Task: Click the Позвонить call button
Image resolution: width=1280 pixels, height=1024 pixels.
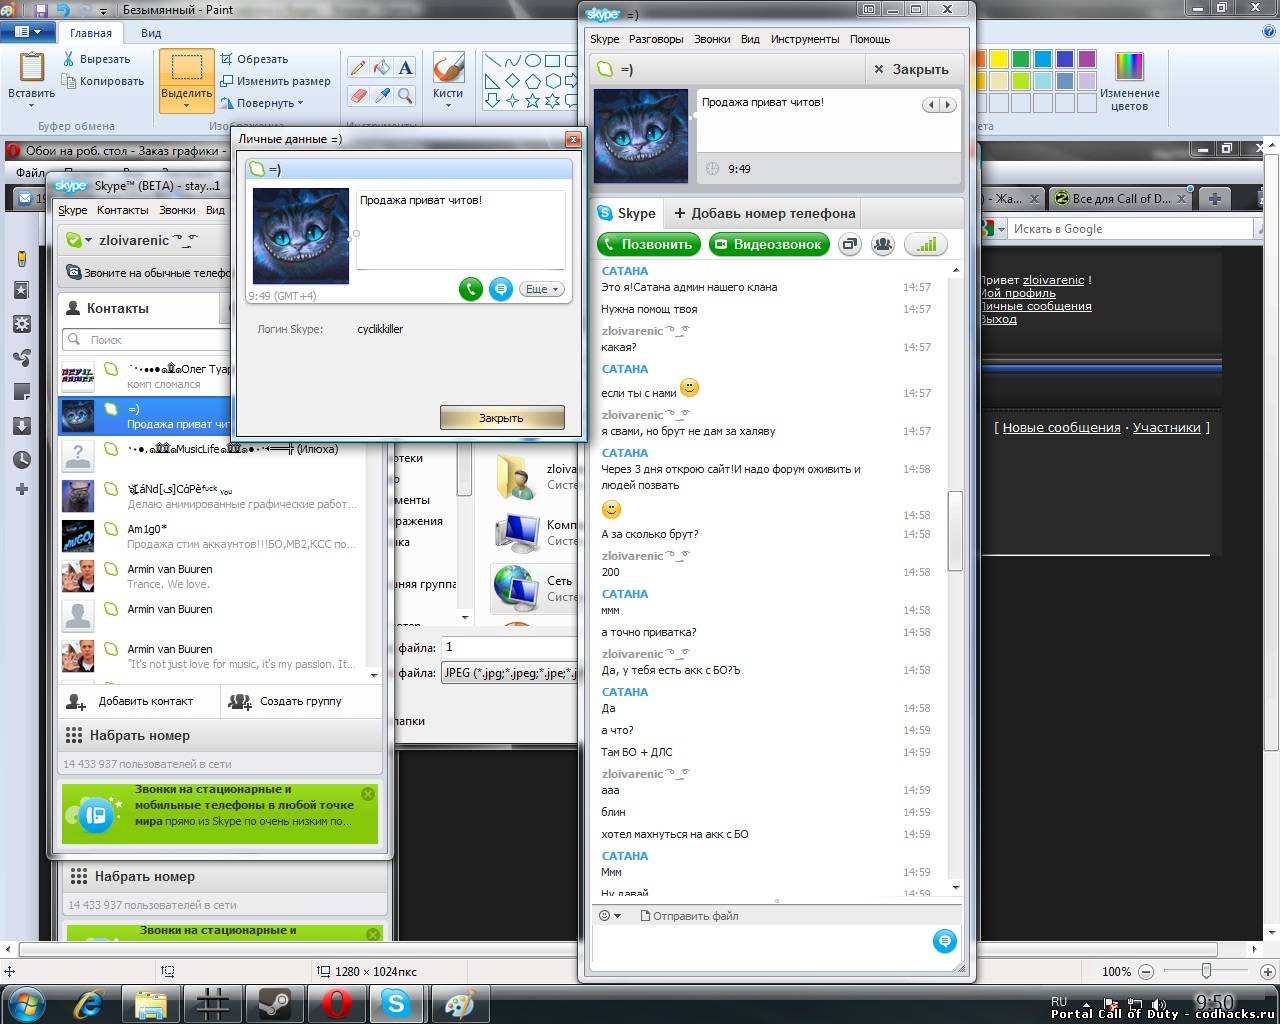Action: (x=649, y=244)
